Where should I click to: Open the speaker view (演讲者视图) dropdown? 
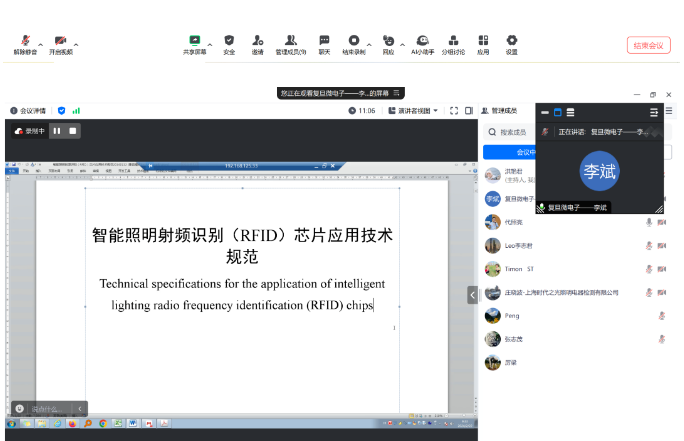click(413, 111)
